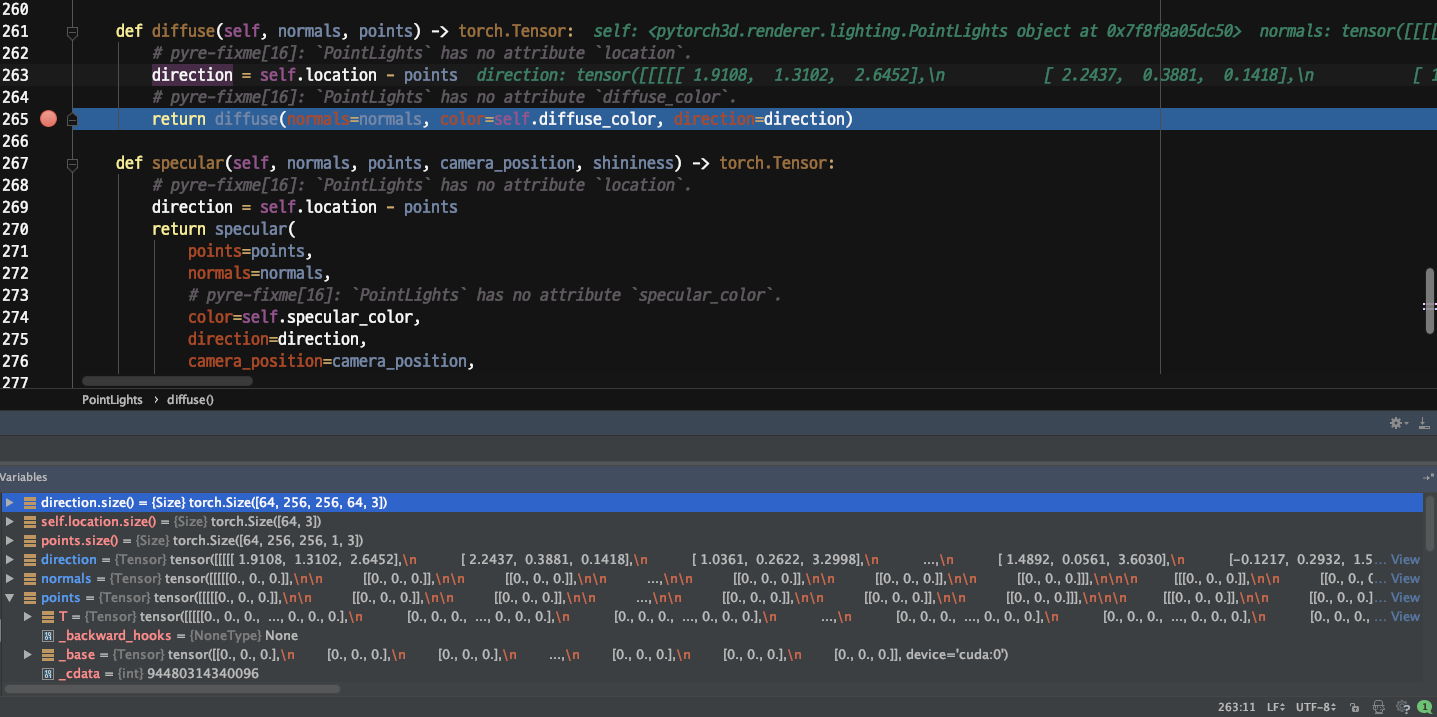1437x717 pixels.
Task: Open View link for normals tensor
Action: pos(1405,578)
